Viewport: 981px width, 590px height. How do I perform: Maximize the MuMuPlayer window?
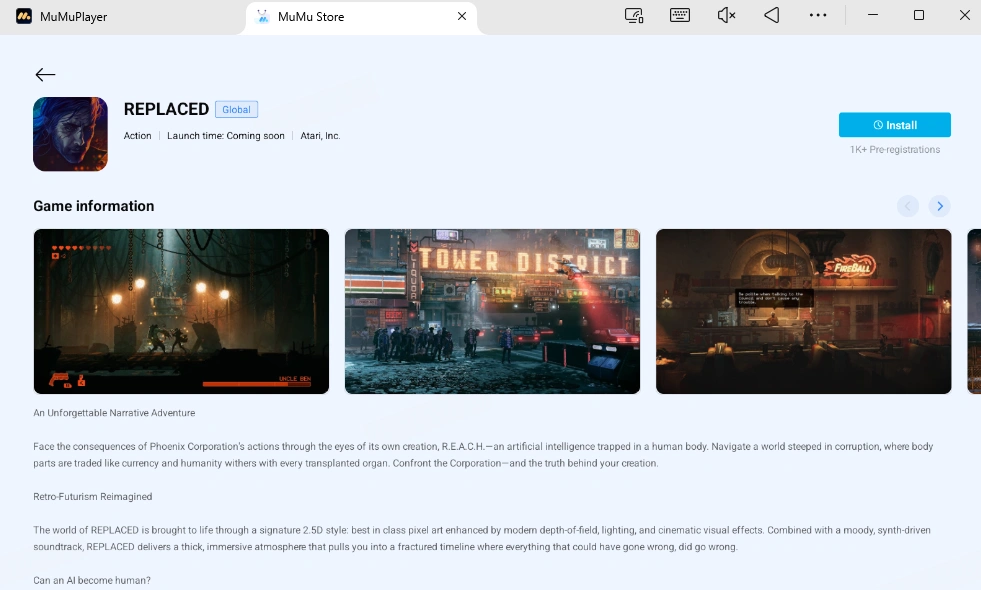pos(918,16)
